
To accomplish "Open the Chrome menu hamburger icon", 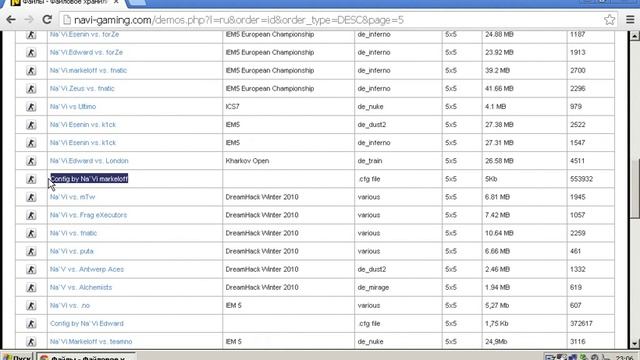I will click(x=630, y=20).
